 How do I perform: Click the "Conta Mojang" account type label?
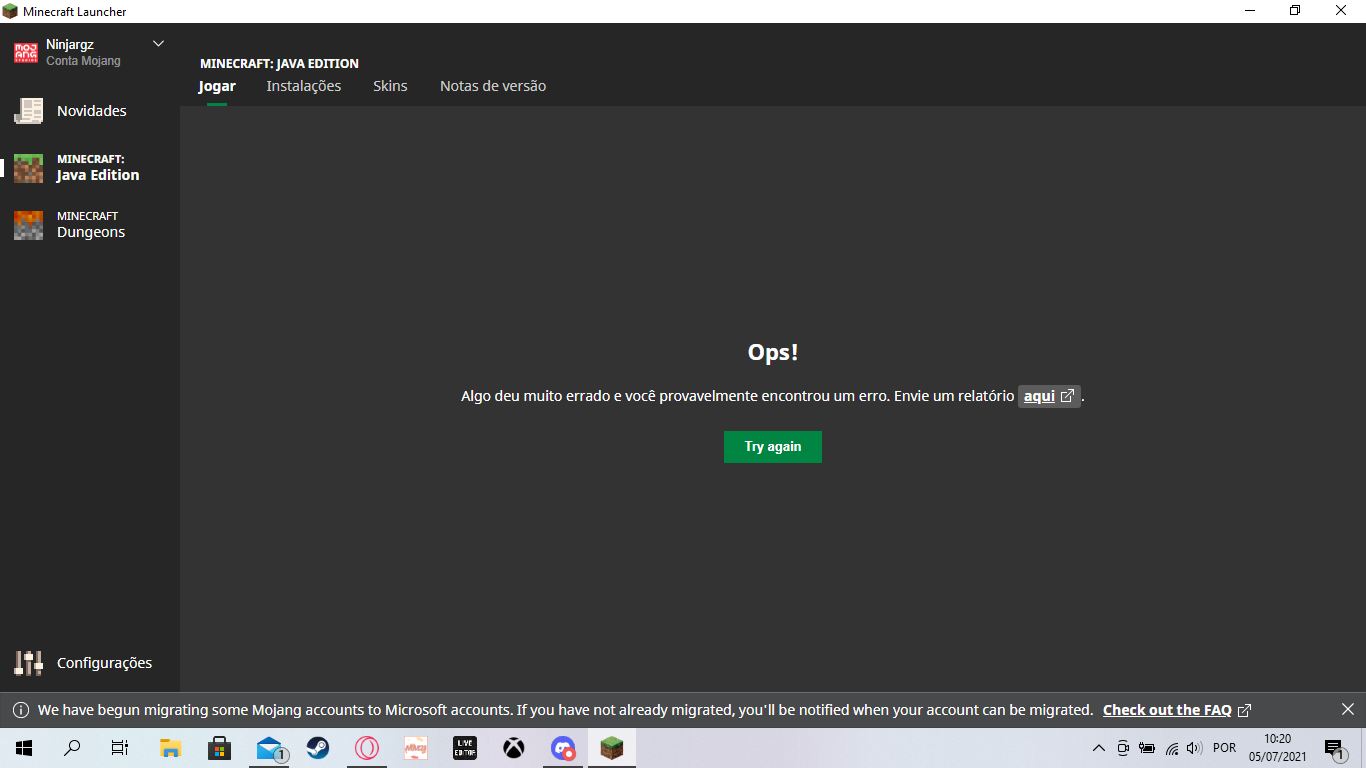[83, 61]
